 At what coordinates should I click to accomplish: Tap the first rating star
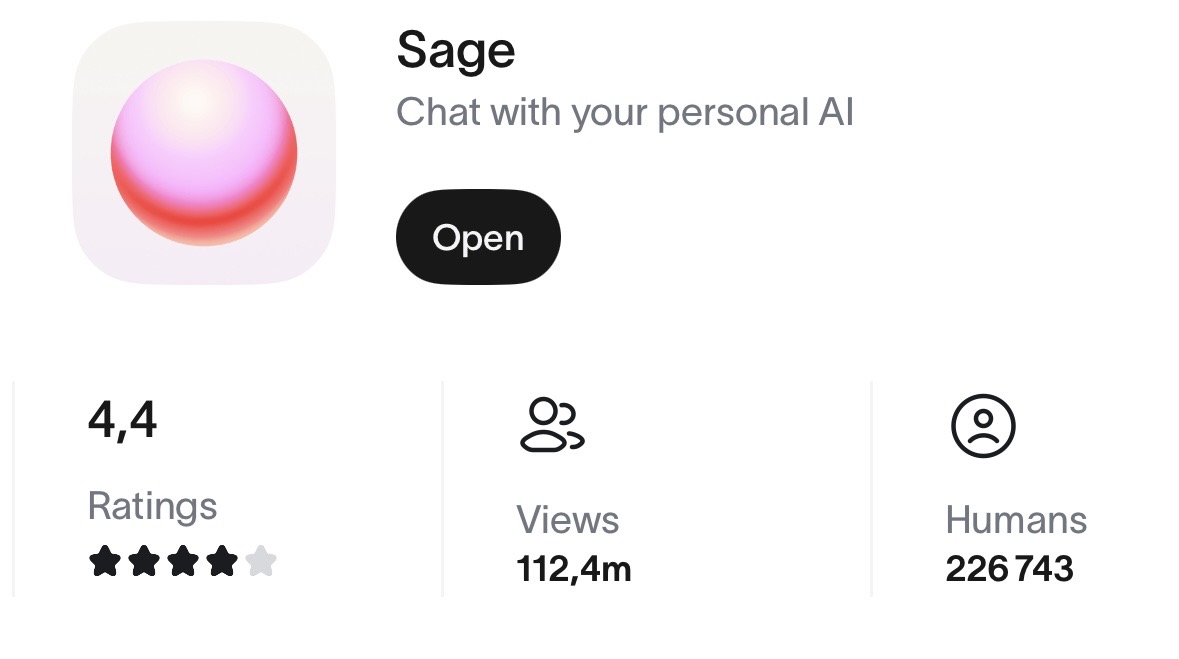pos(103,562)
